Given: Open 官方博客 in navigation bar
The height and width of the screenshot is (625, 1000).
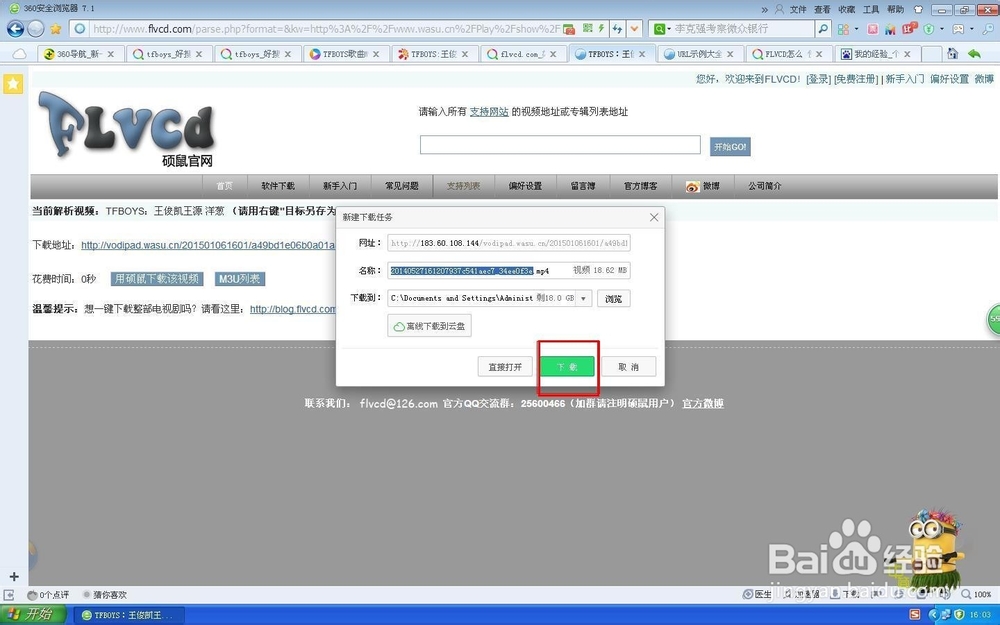Looking at the screenshot, I should (x=640, y=186).
